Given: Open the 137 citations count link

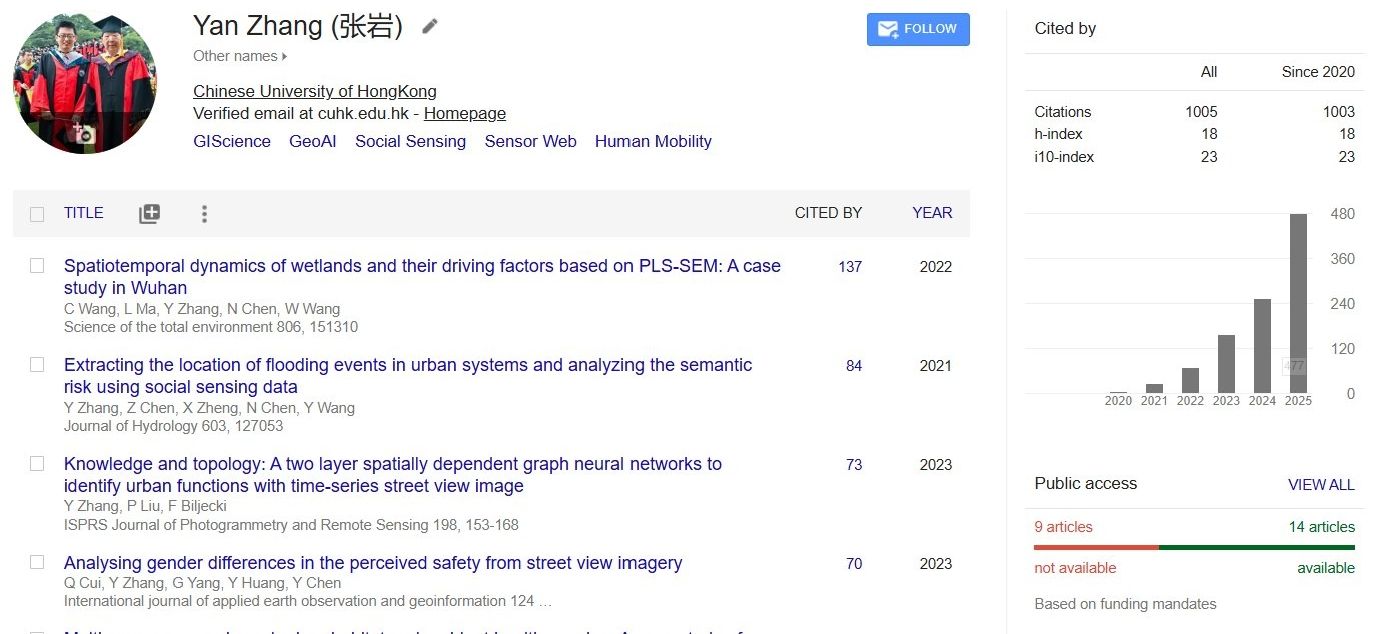Looking at the screenshot, I should [x=850, y=267].
